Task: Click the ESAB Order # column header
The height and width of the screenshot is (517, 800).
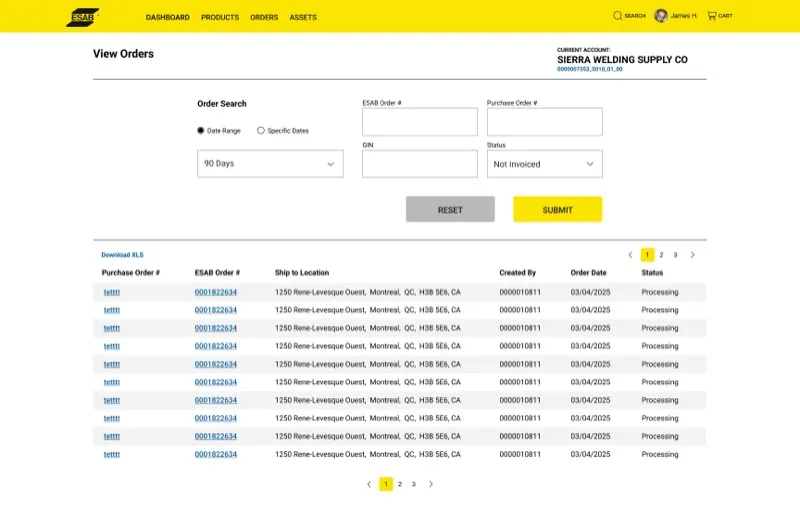Action: point(217,273)
